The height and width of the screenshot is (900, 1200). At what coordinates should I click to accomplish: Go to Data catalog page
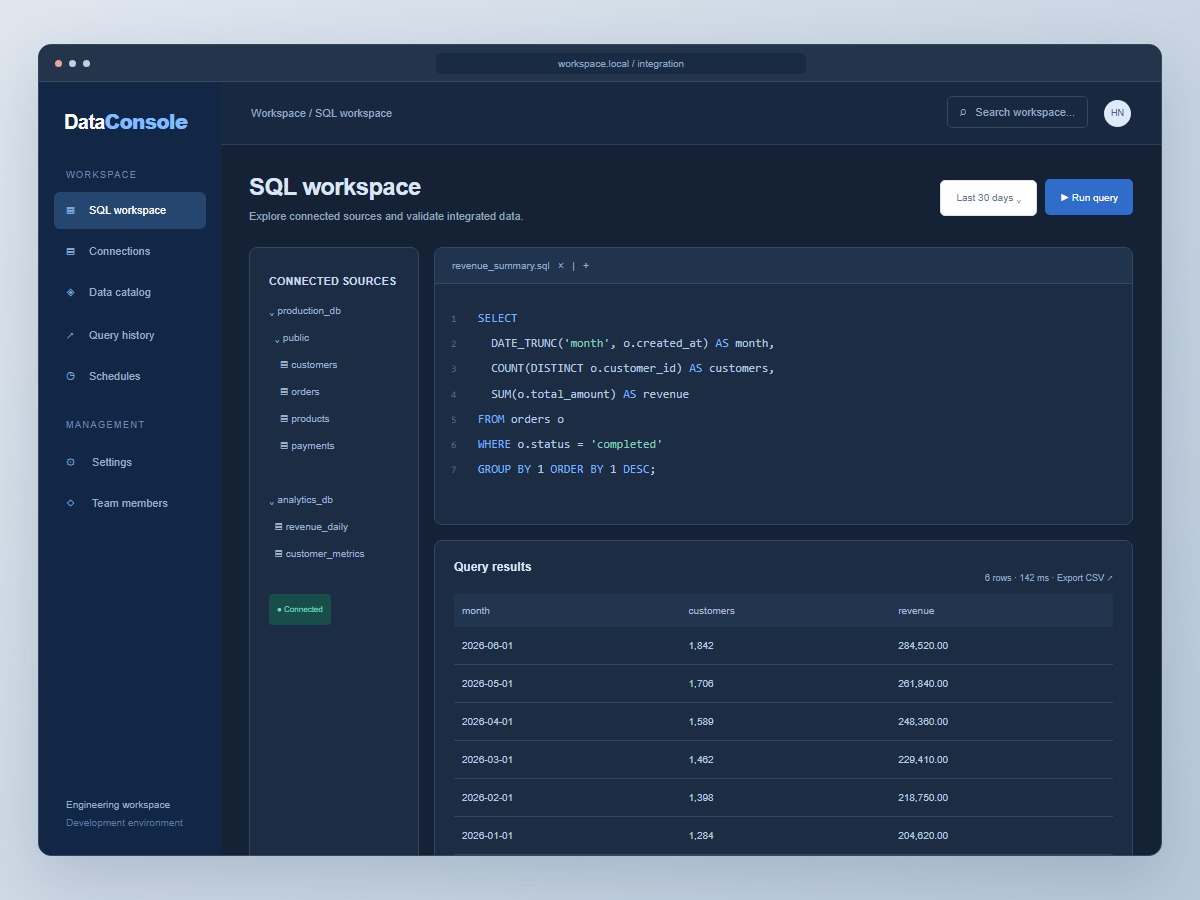(130, 293)
